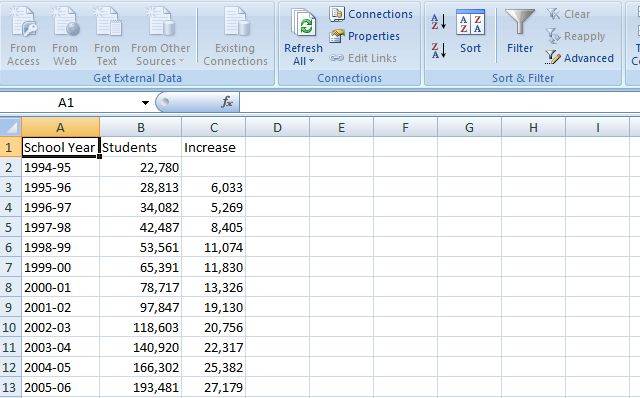The width and height of the screenshot is (640, 398).
Task: Click the Clear filter button
Action: (568, 14)
